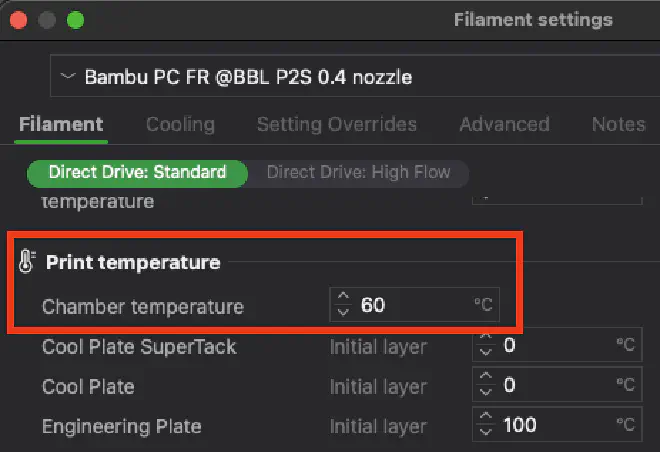Screen dimensions: 660x452
Task: Click the Cool Plate initial layer field
Action: [555, 386]
